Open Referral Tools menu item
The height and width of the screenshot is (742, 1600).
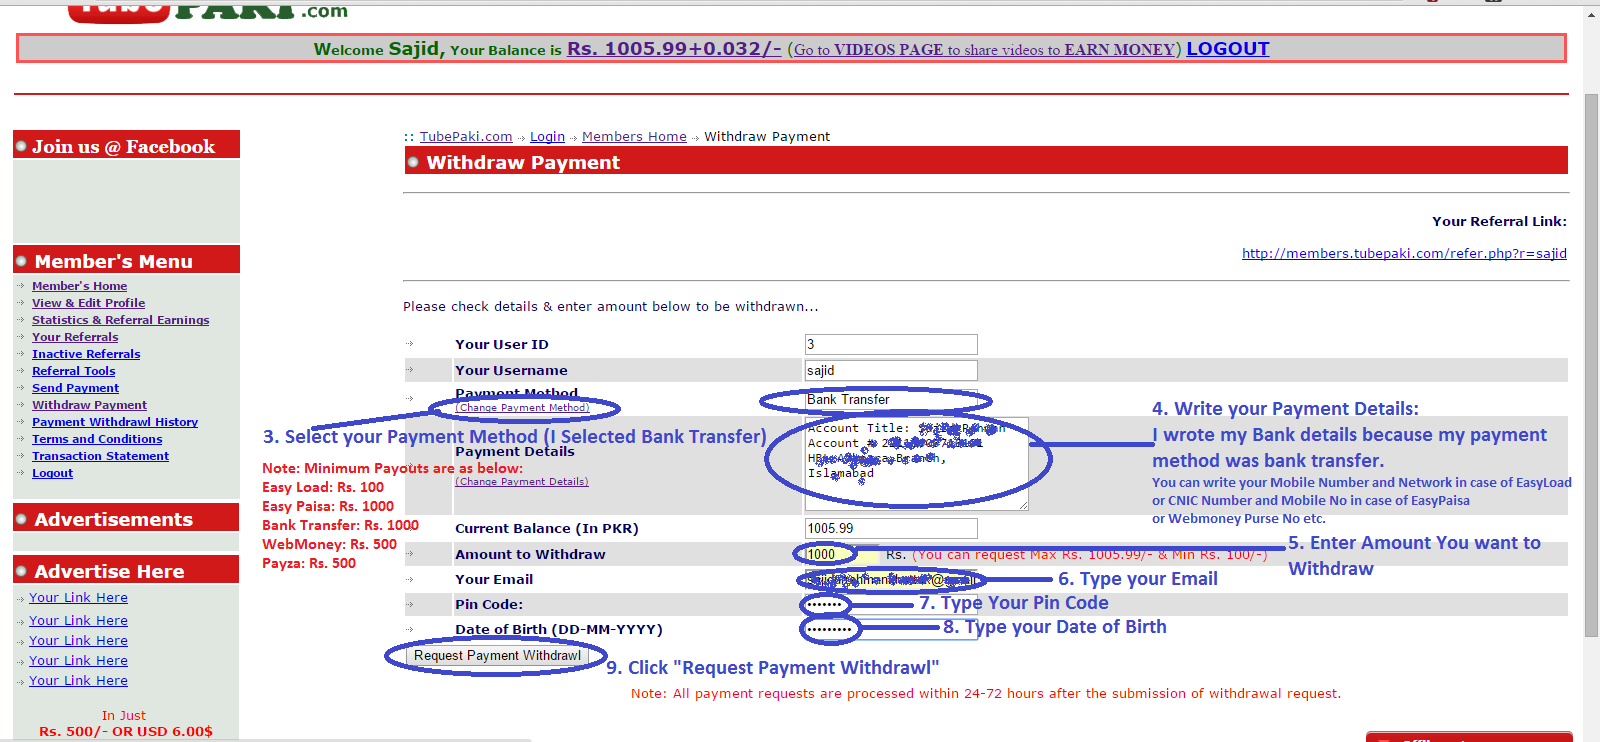coord(73,371)
